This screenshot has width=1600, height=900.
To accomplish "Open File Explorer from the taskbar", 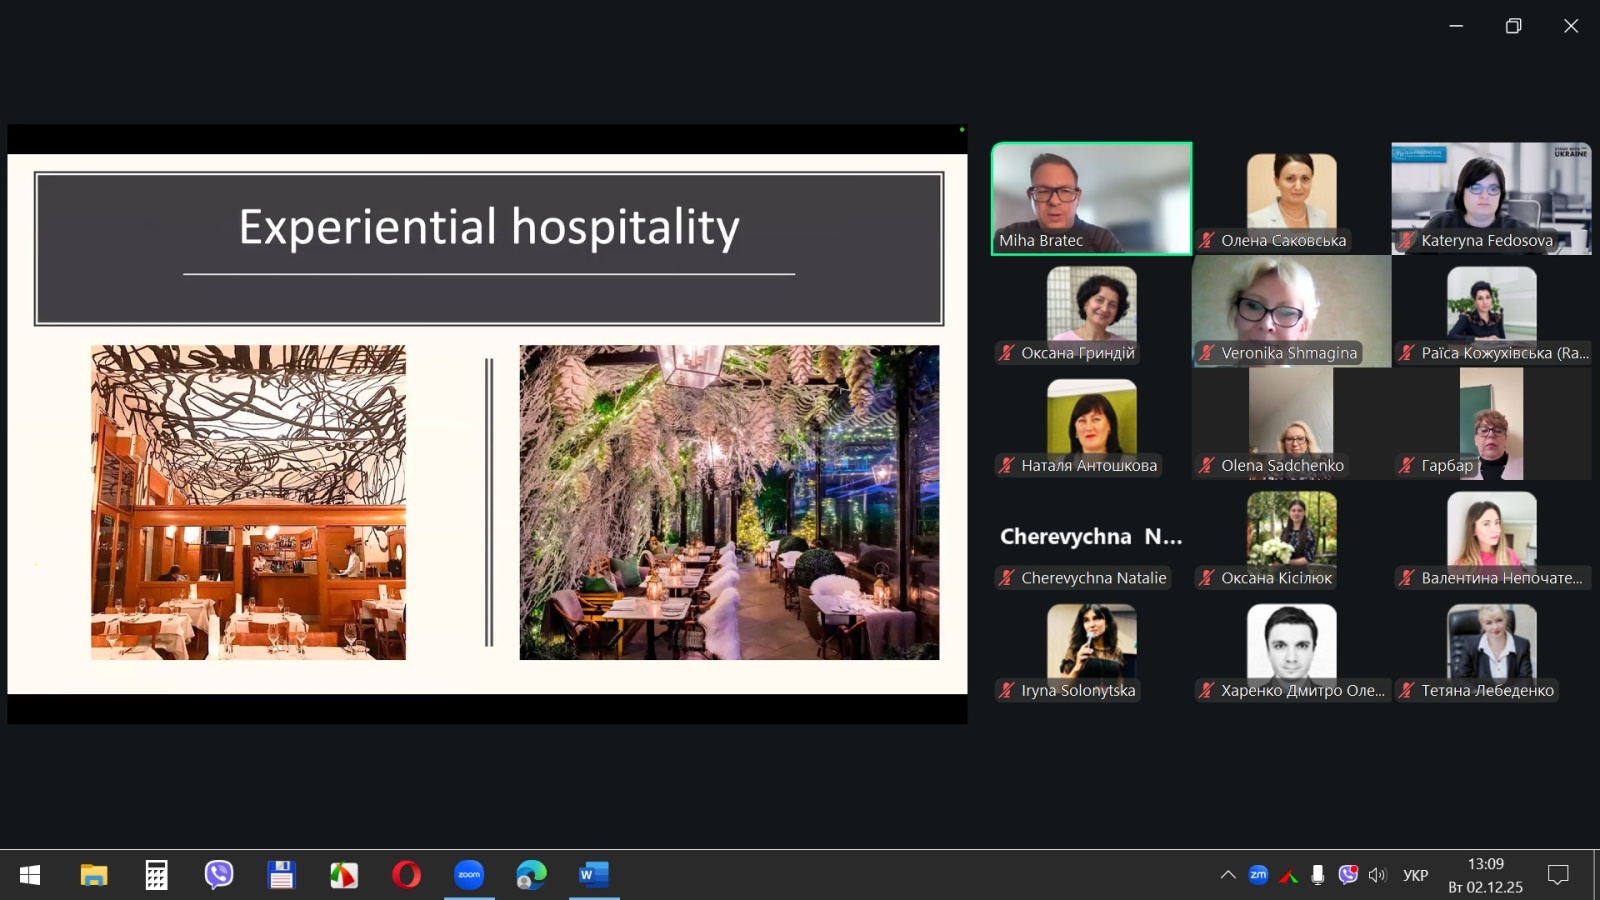I will 94,875.
